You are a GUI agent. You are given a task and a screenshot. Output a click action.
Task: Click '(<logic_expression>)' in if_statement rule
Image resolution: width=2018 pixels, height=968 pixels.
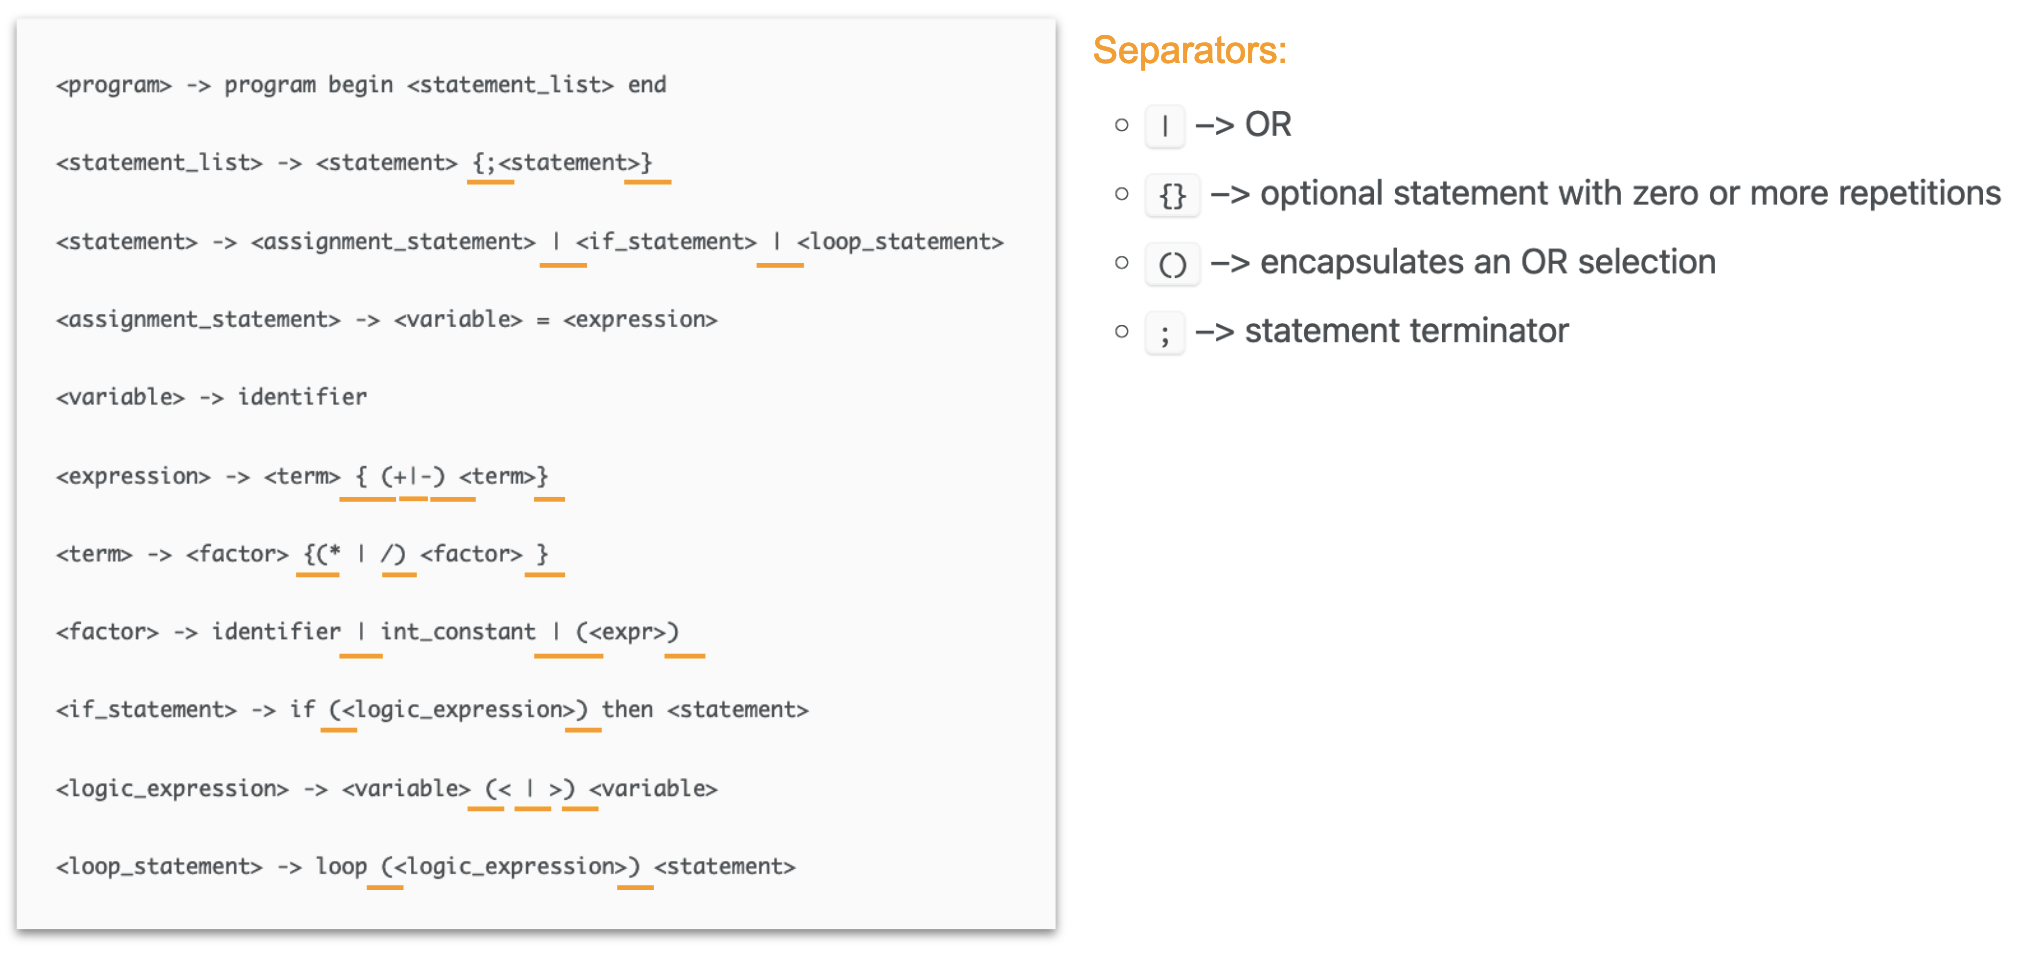coord(458,710)
